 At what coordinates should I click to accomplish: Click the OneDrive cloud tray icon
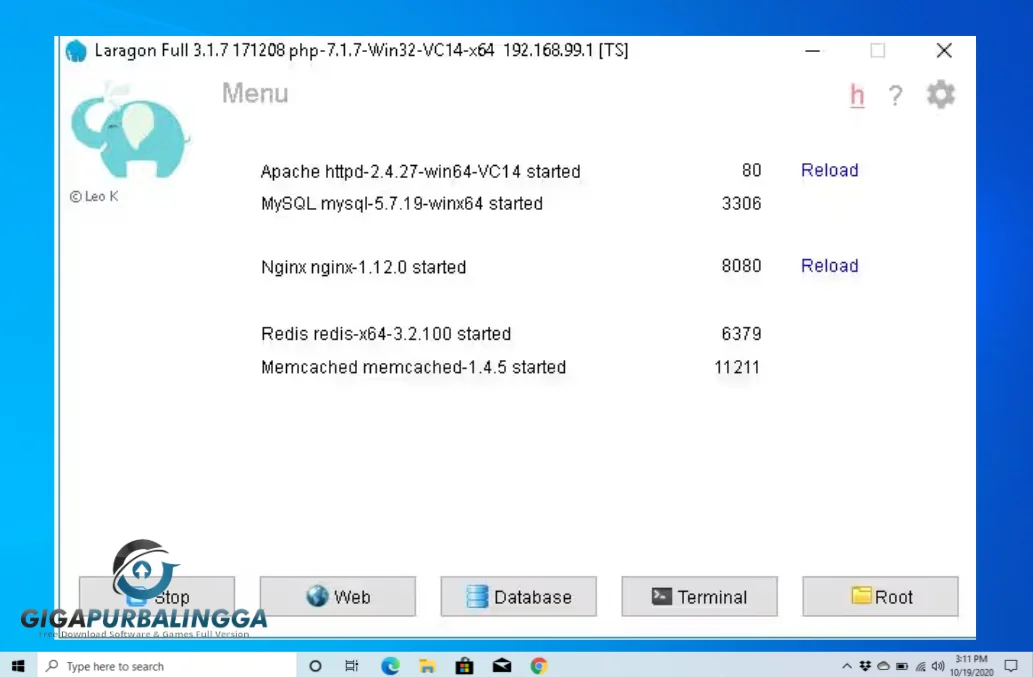(883, 666)
